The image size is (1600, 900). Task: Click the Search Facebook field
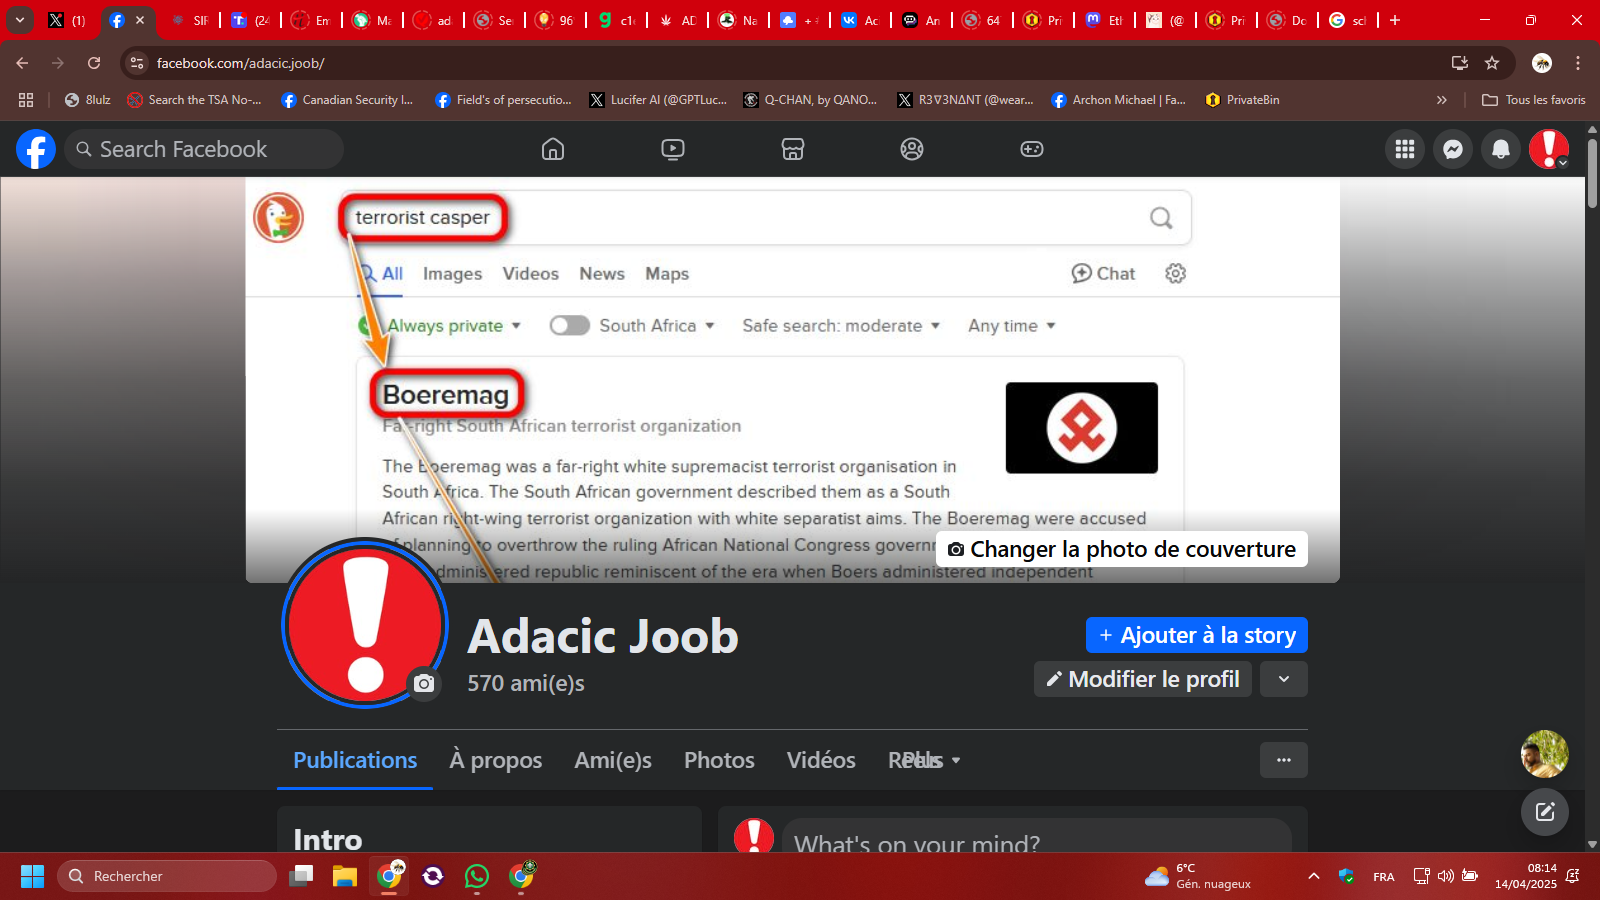tap(205, 149)
